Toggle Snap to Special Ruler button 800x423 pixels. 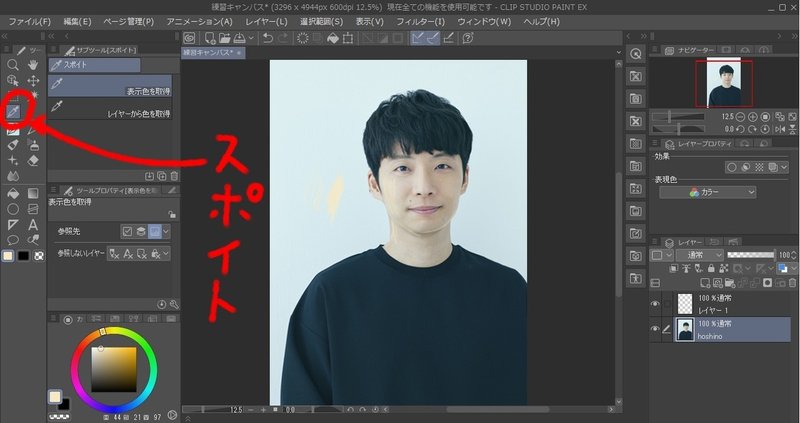click(x=433, y=38)
